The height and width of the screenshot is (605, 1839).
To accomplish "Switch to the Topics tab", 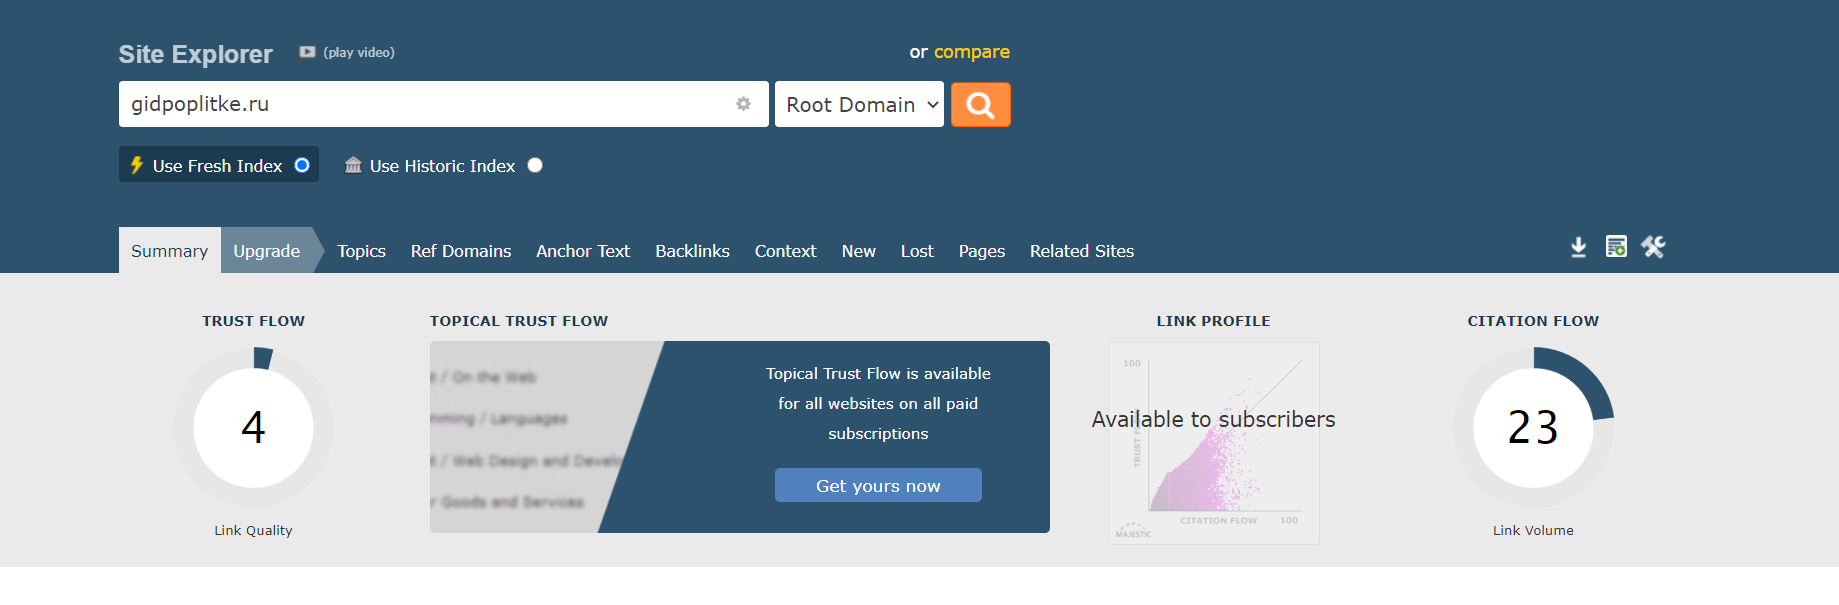I will 361,251.
